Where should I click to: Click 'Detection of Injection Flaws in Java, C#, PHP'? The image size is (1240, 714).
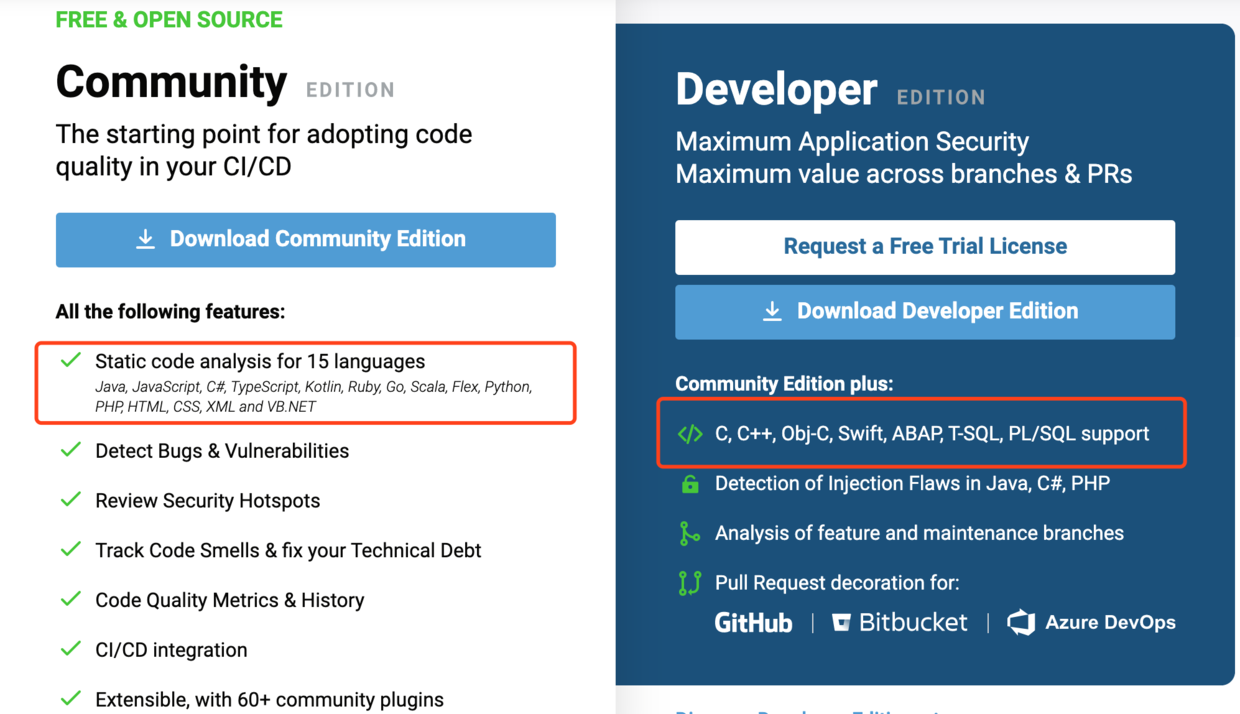point(913,484)
